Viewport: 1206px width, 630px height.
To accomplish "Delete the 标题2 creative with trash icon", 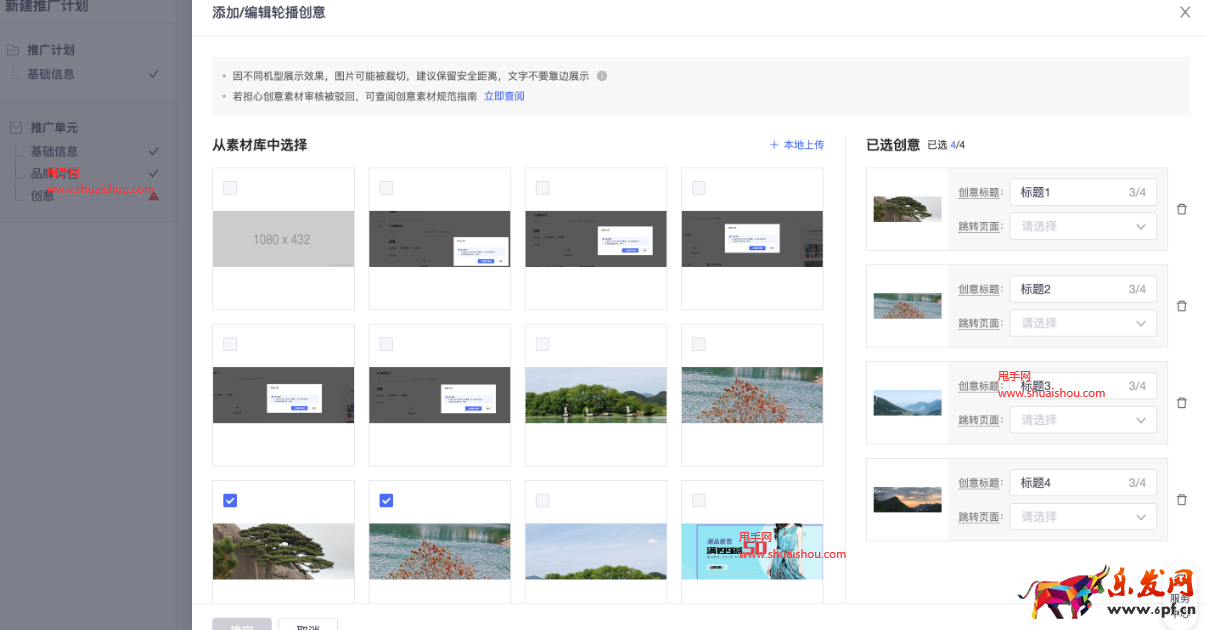I will 1181,306.
